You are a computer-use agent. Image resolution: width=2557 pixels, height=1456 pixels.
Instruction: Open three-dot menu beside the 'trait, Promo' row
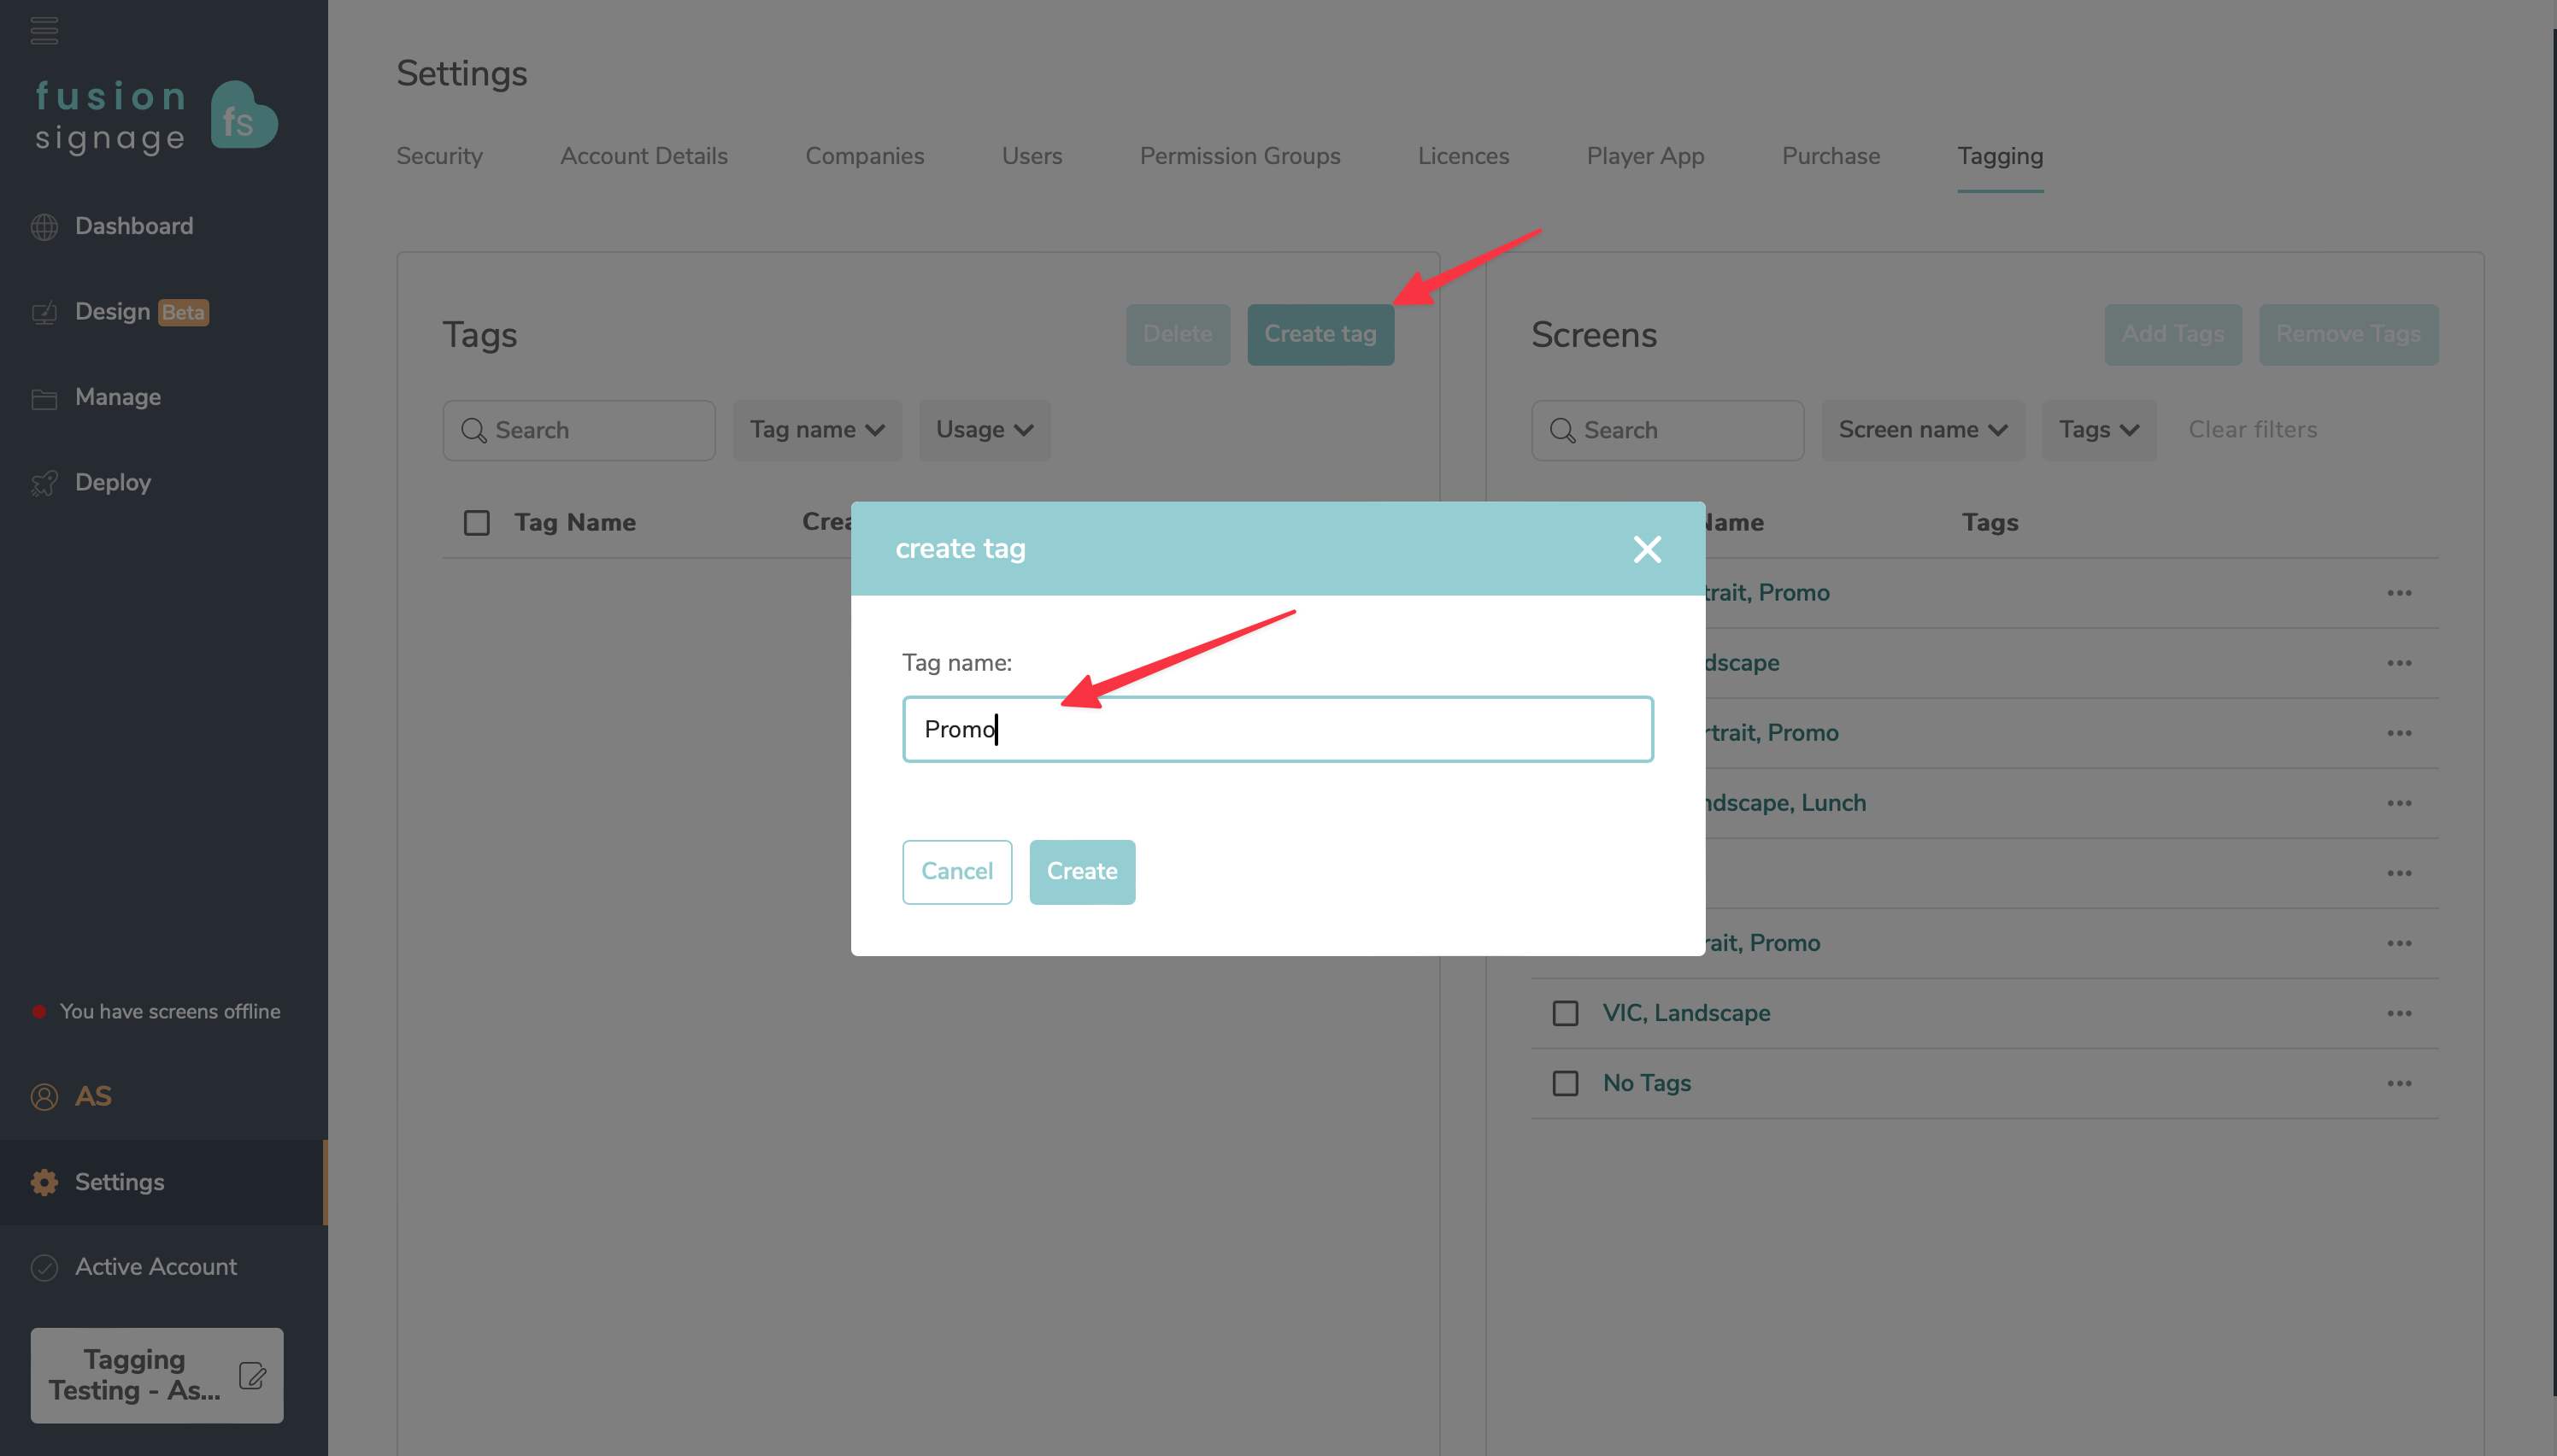click(x=2399, y=733)
